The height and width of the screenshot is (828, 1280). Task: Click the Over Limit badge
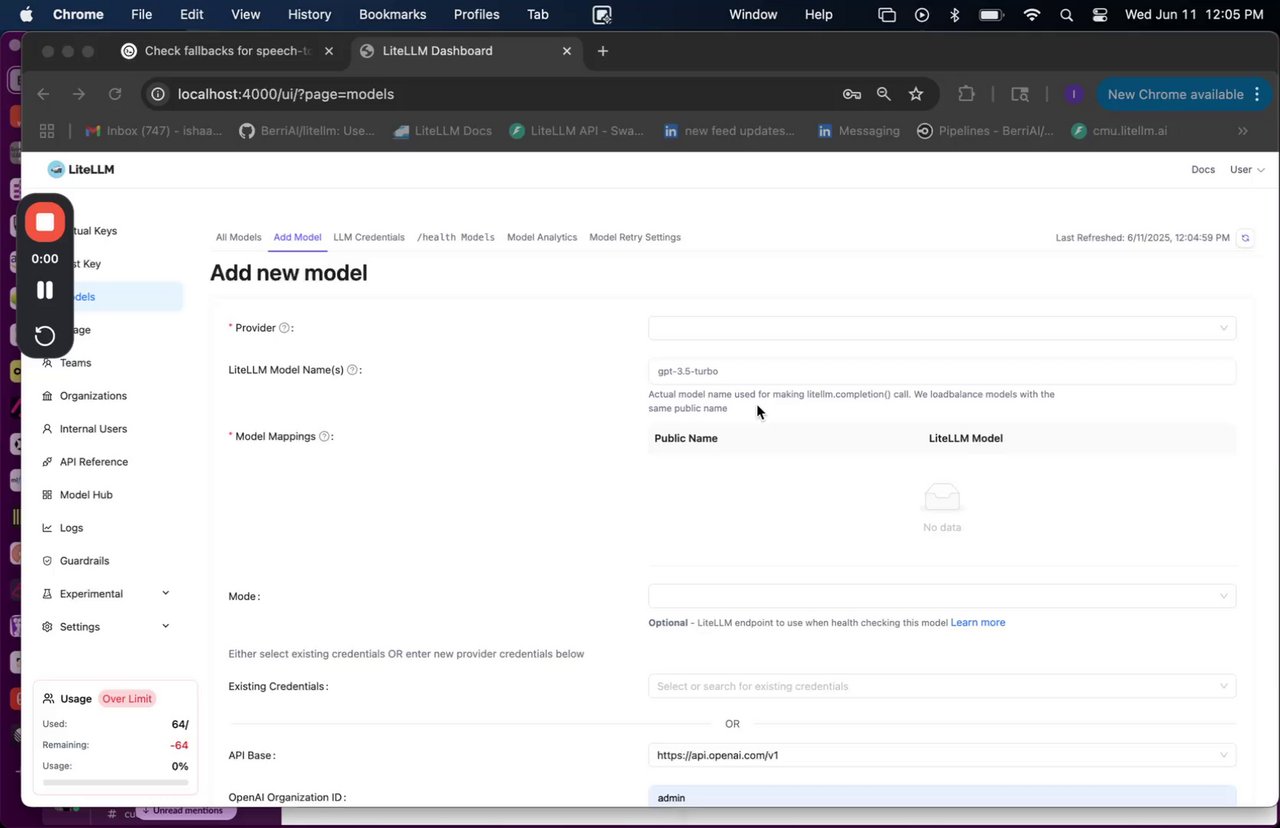(x=128, y=699)
